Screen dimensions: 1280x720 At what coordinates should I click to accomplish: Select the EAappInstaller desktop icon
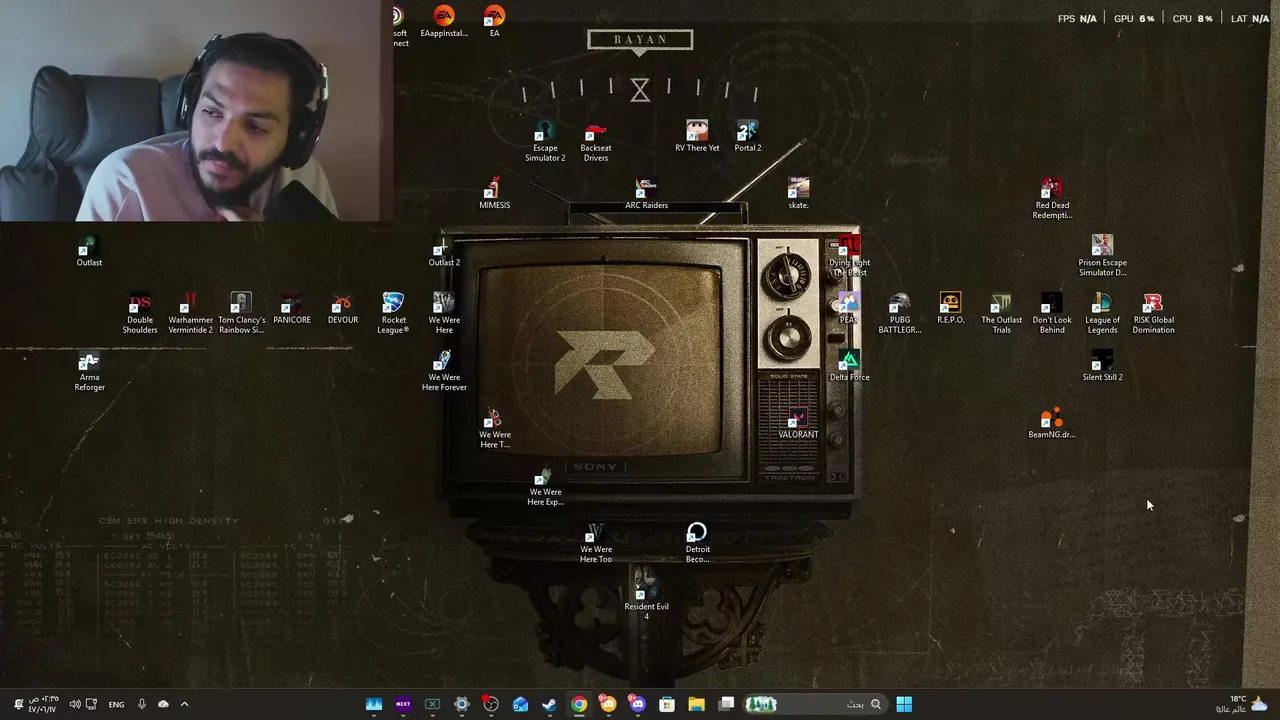(x=444, y=22)
